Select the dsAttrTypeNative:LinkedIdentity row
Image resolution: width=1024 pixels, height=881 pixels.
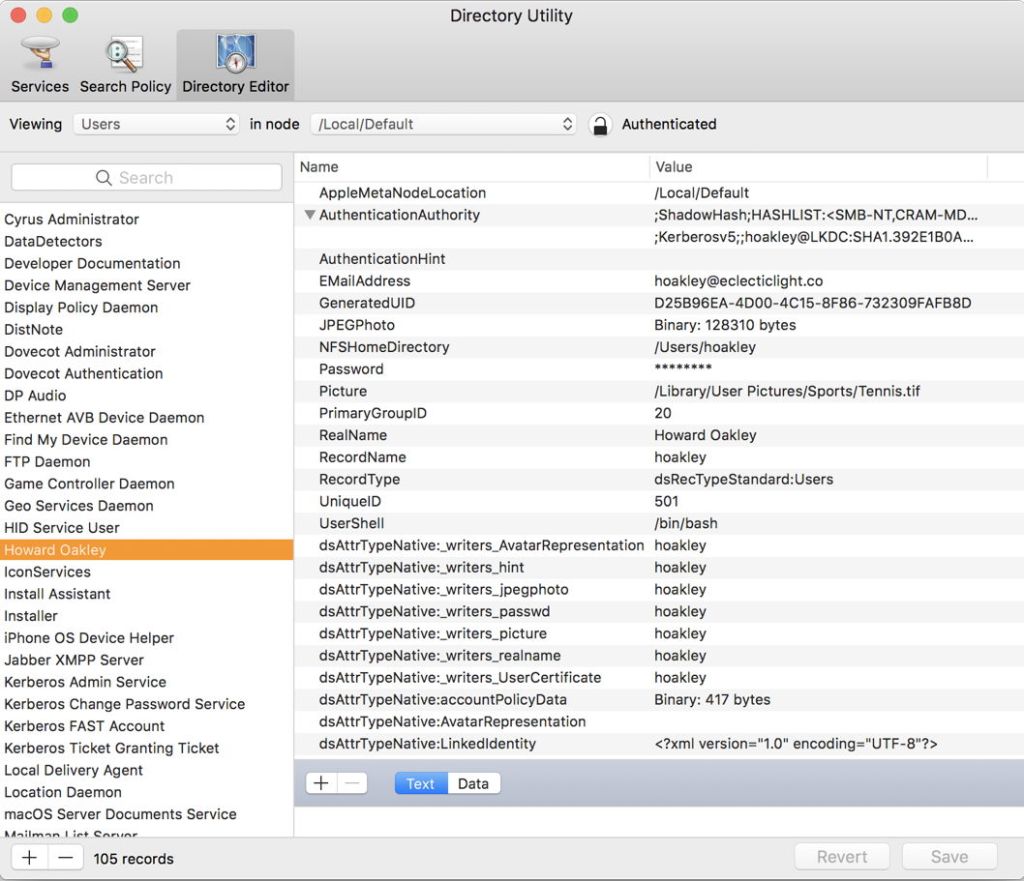click(659, 744)
